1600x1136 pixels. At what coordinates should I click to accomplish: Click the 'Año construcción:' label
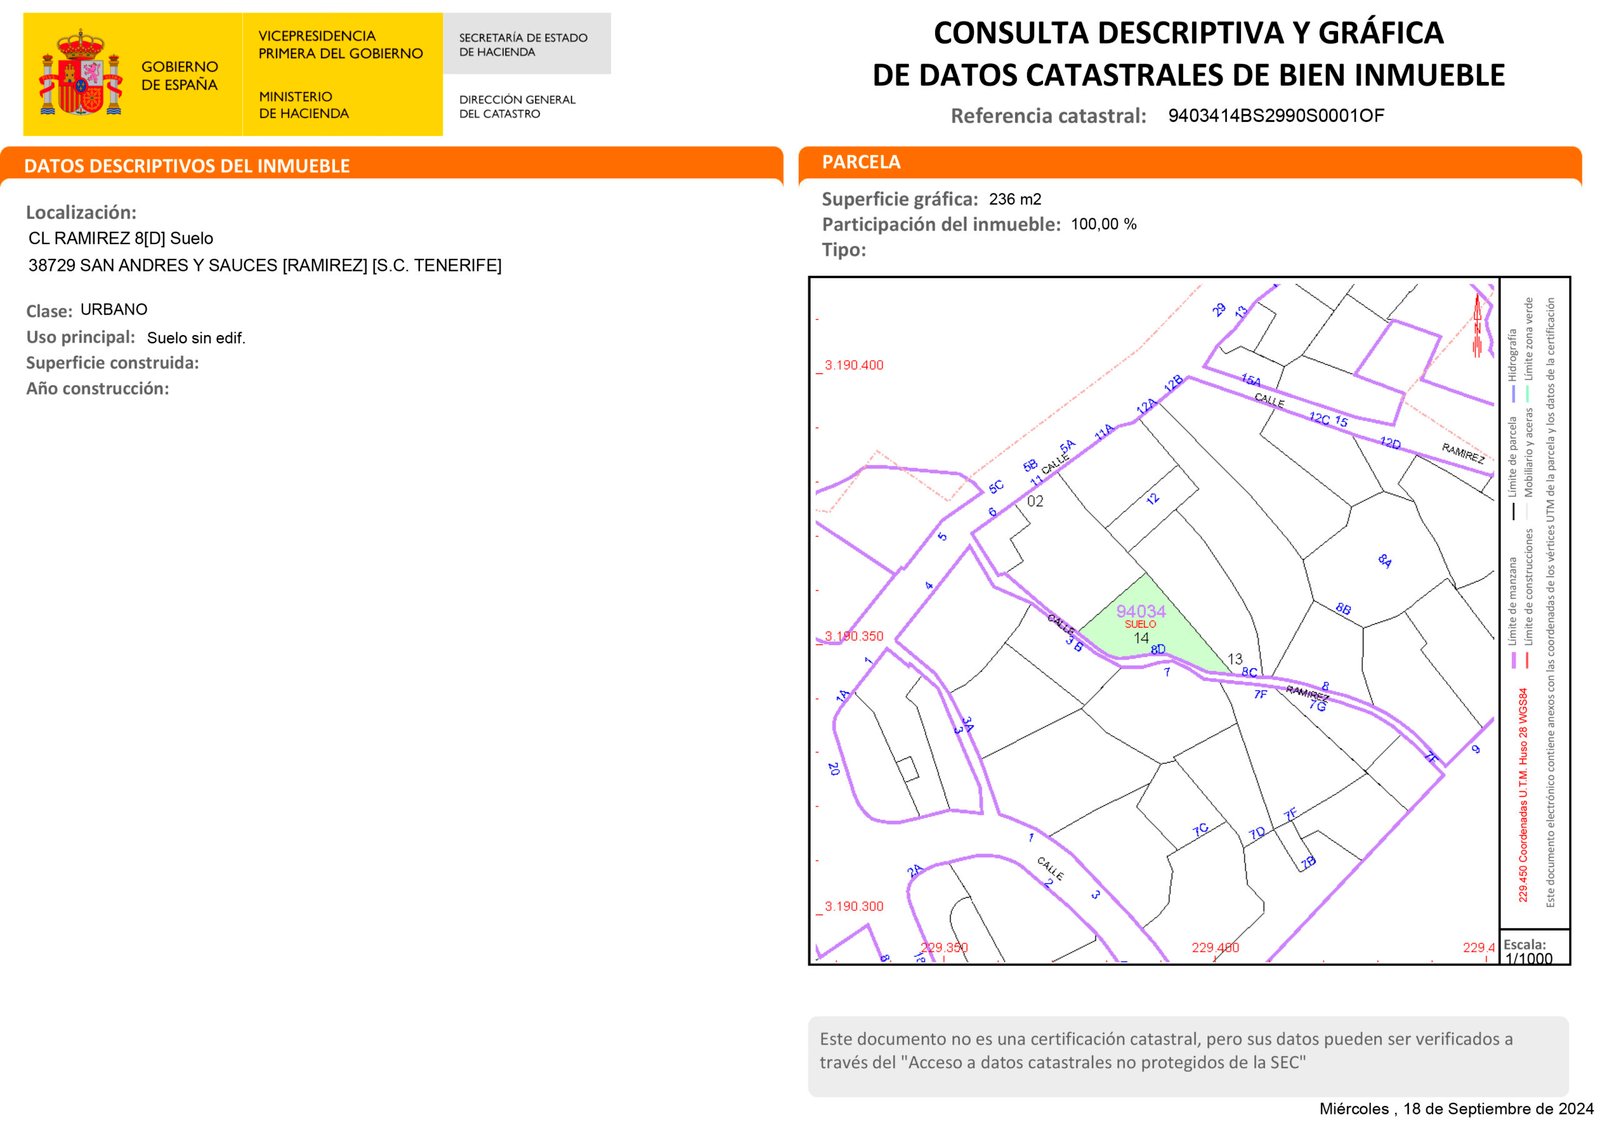coord(97,388)
